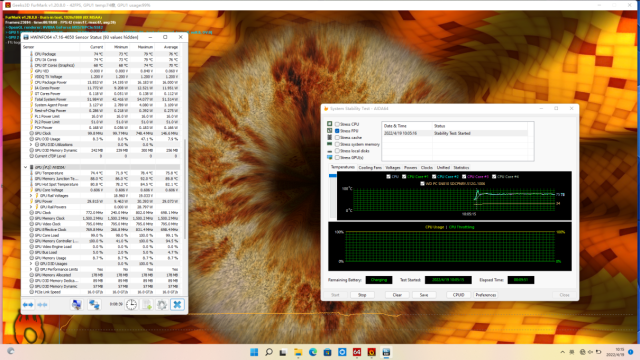Switch to the Cooling Fans tab
The image size is (640, 360).
click(x=370, y=168)
